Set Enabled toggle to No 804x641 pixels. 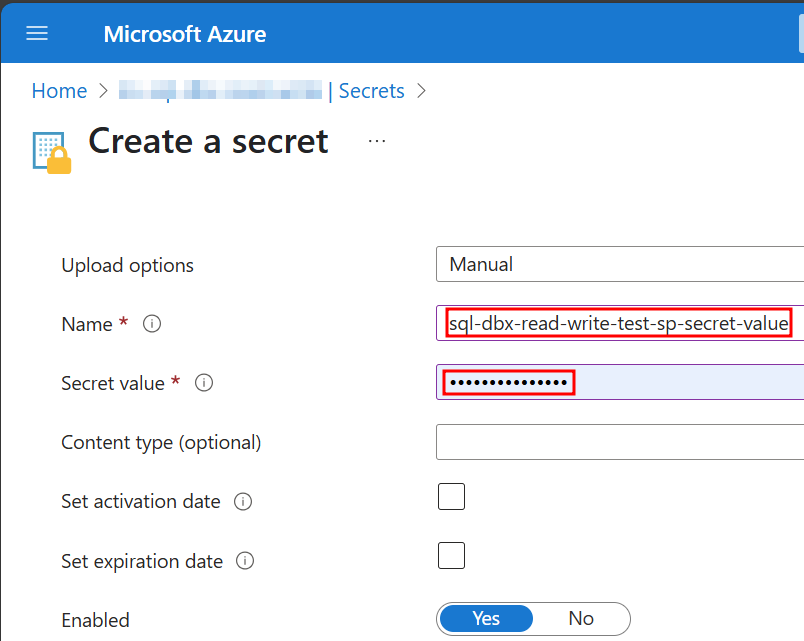(581, 618)
